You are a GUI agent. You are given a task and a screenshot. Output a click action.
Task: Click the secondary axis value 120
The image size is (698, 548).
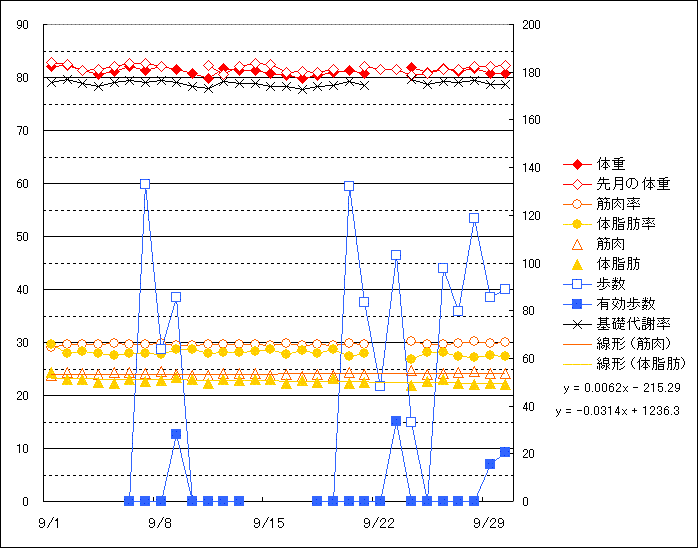[x=531, y=215]
